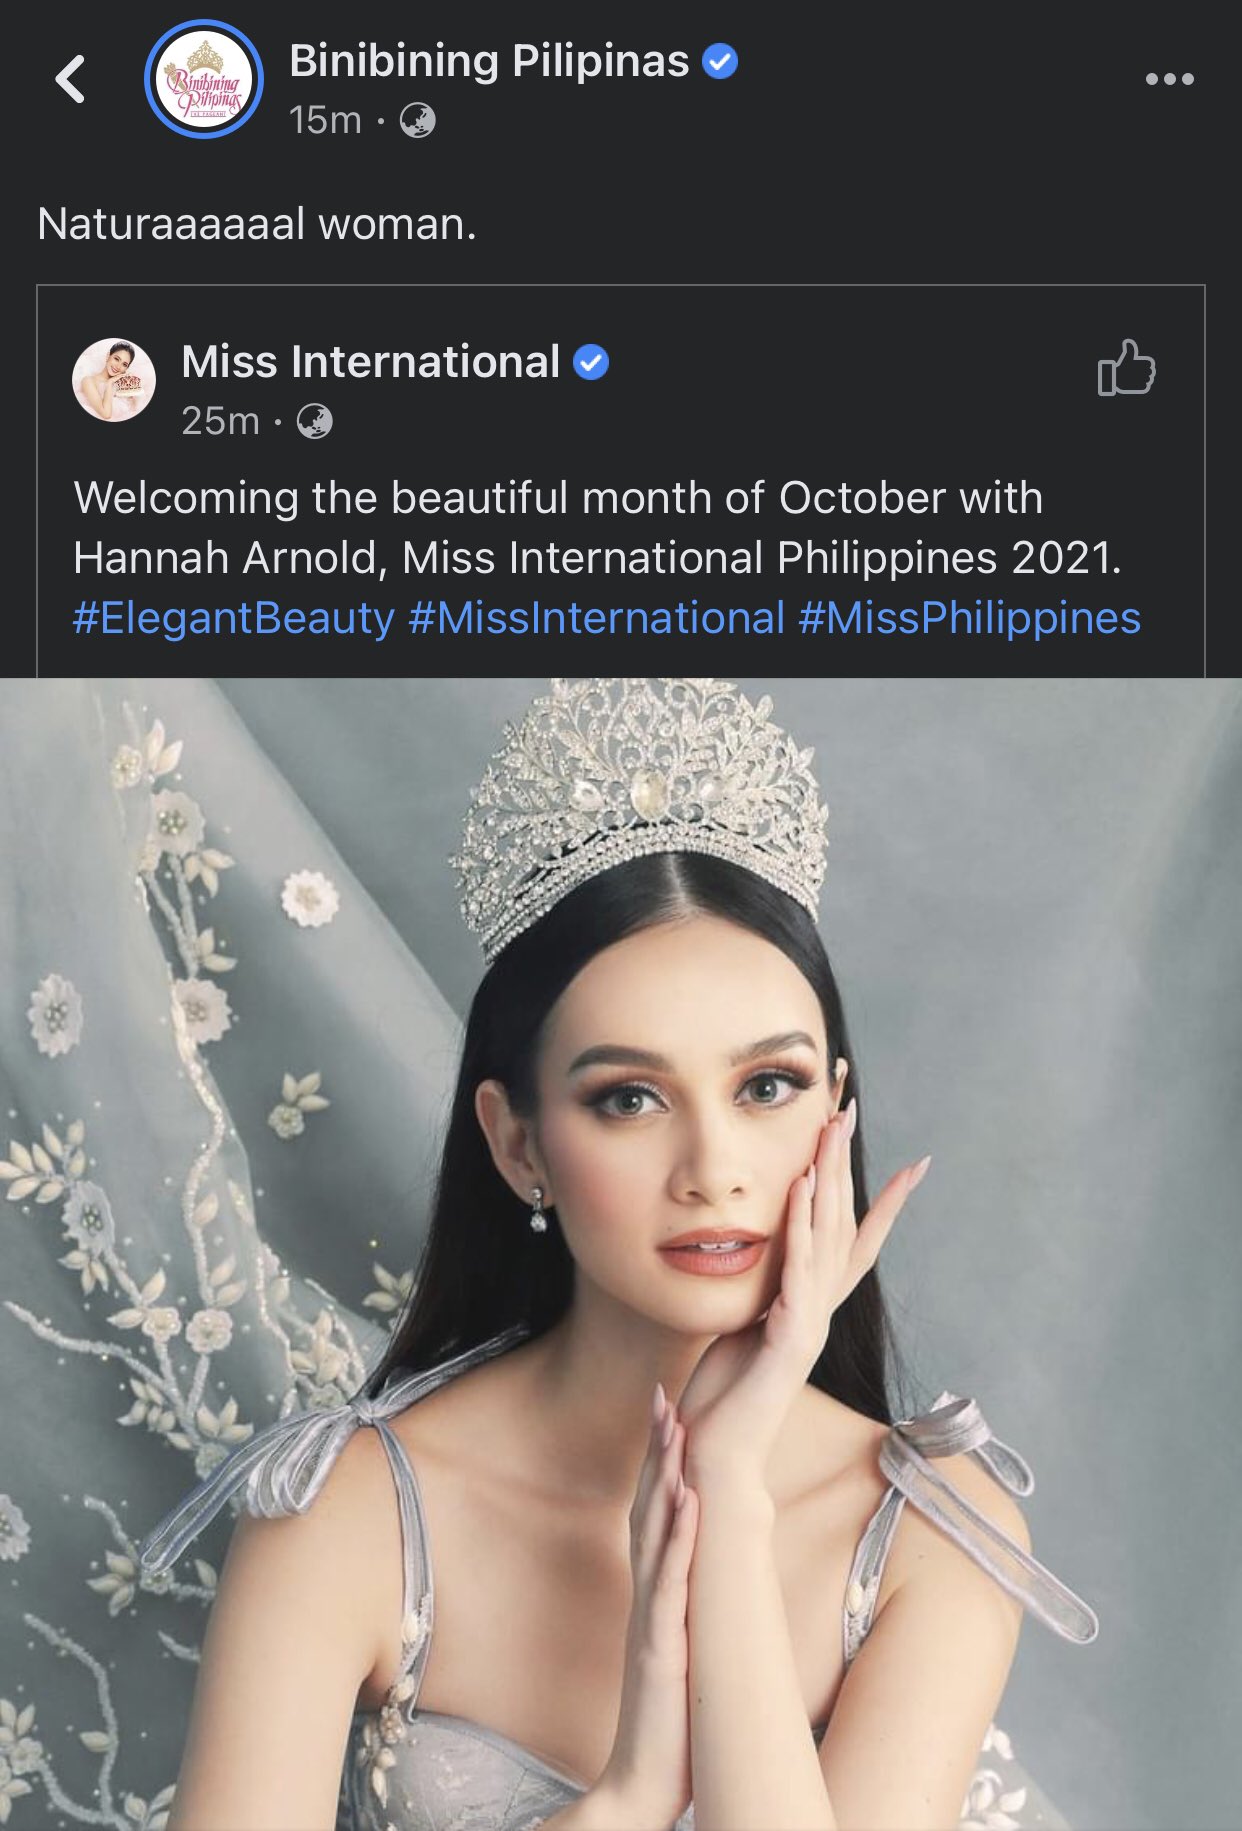Tap the 25m shared post timestamp
1242x1831 pixels.
tap(220, 421)
